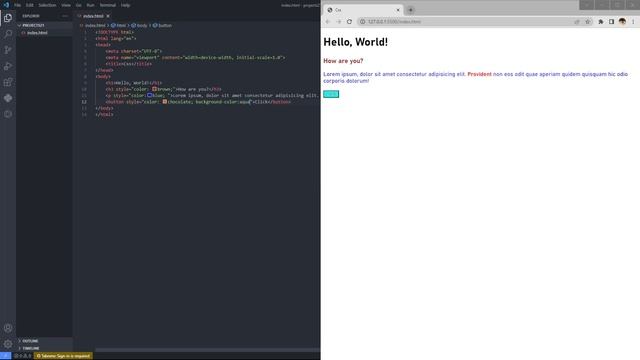This screenshot has height=360, width=640.
Task: Click the VS Code logo in the title bar
Action: [6, 5]
